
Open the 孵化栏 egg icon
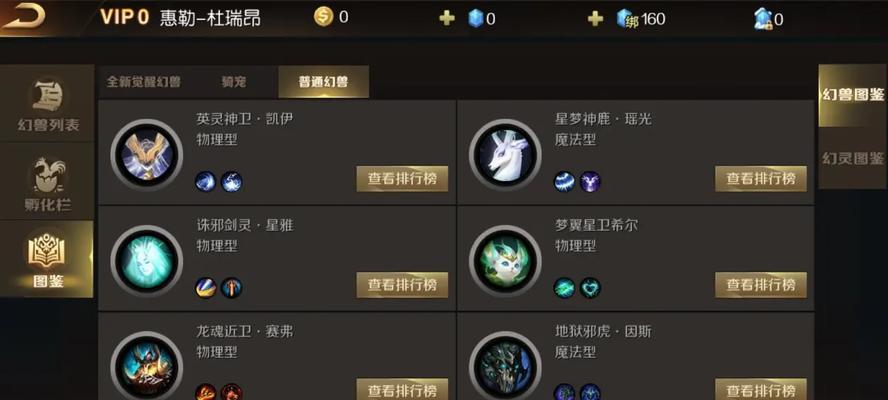pos(48,175)
